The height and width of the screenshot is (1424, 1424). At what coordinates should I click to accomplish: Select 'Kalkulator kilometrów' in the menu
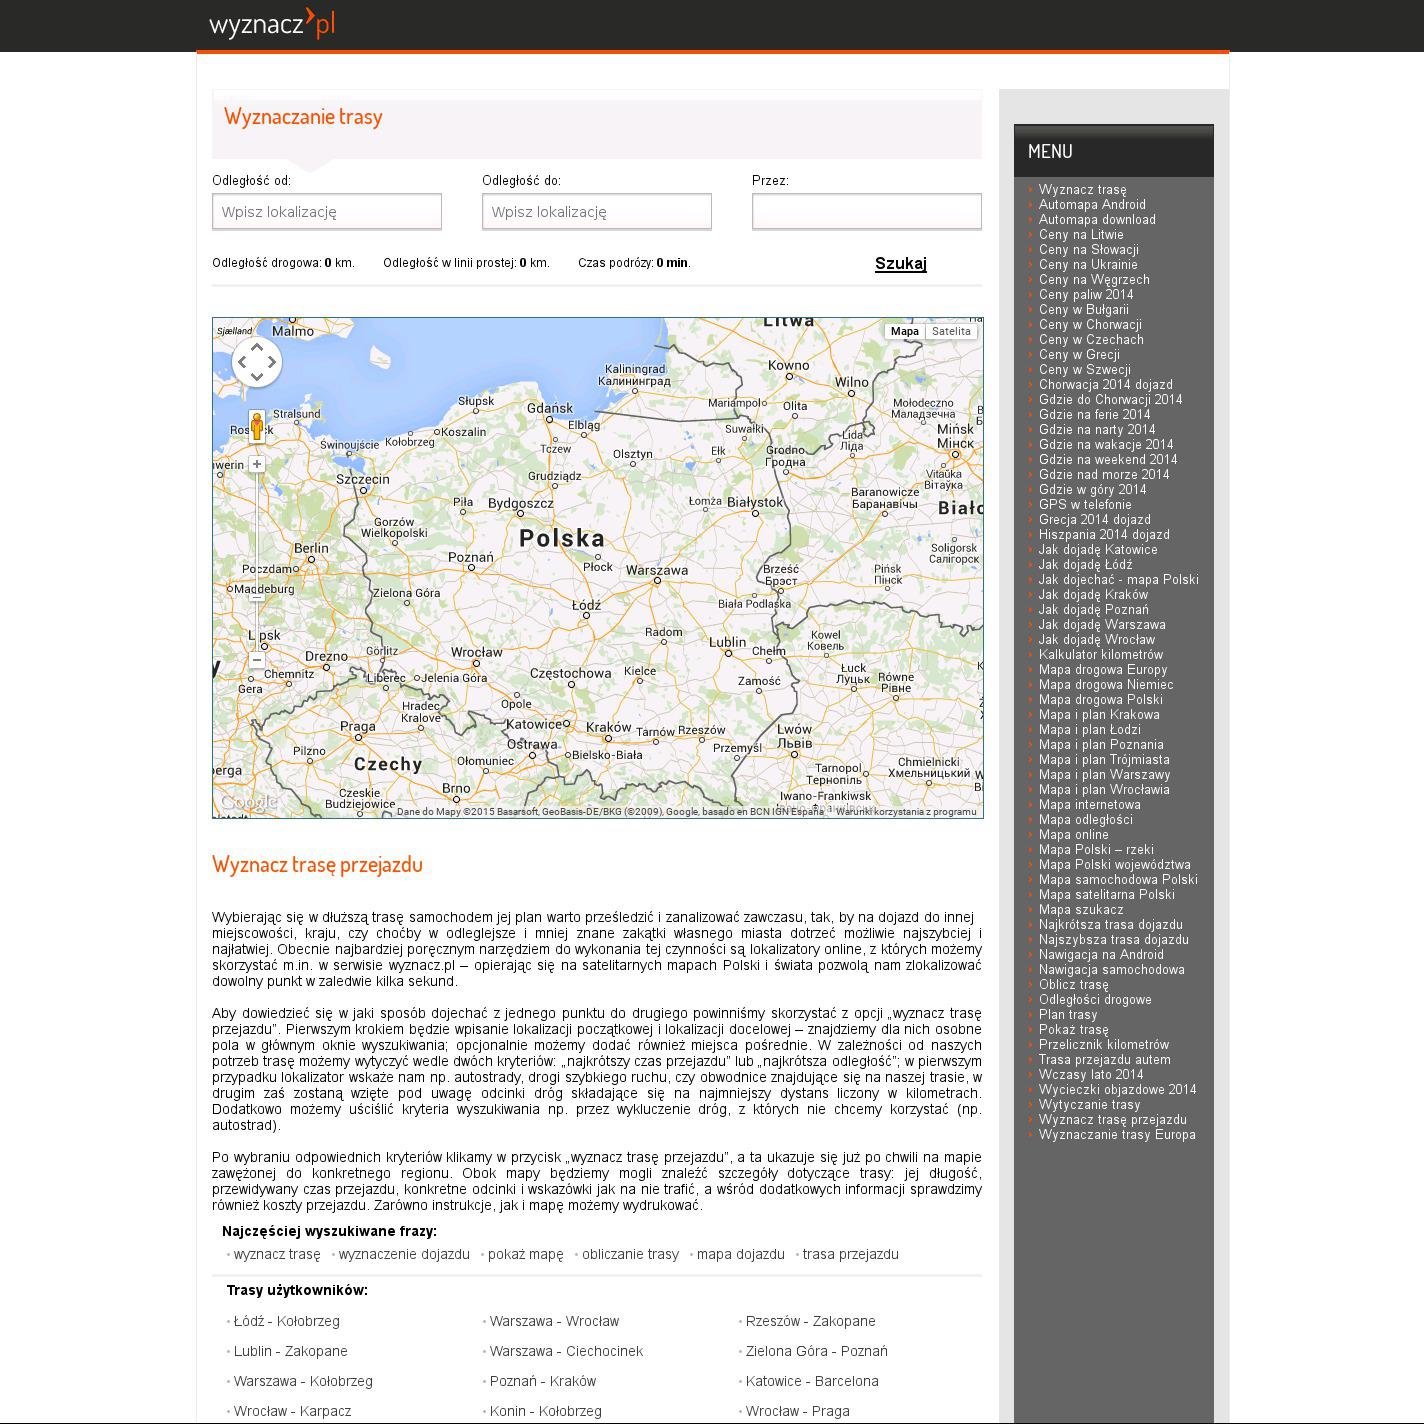point(1100,655)
